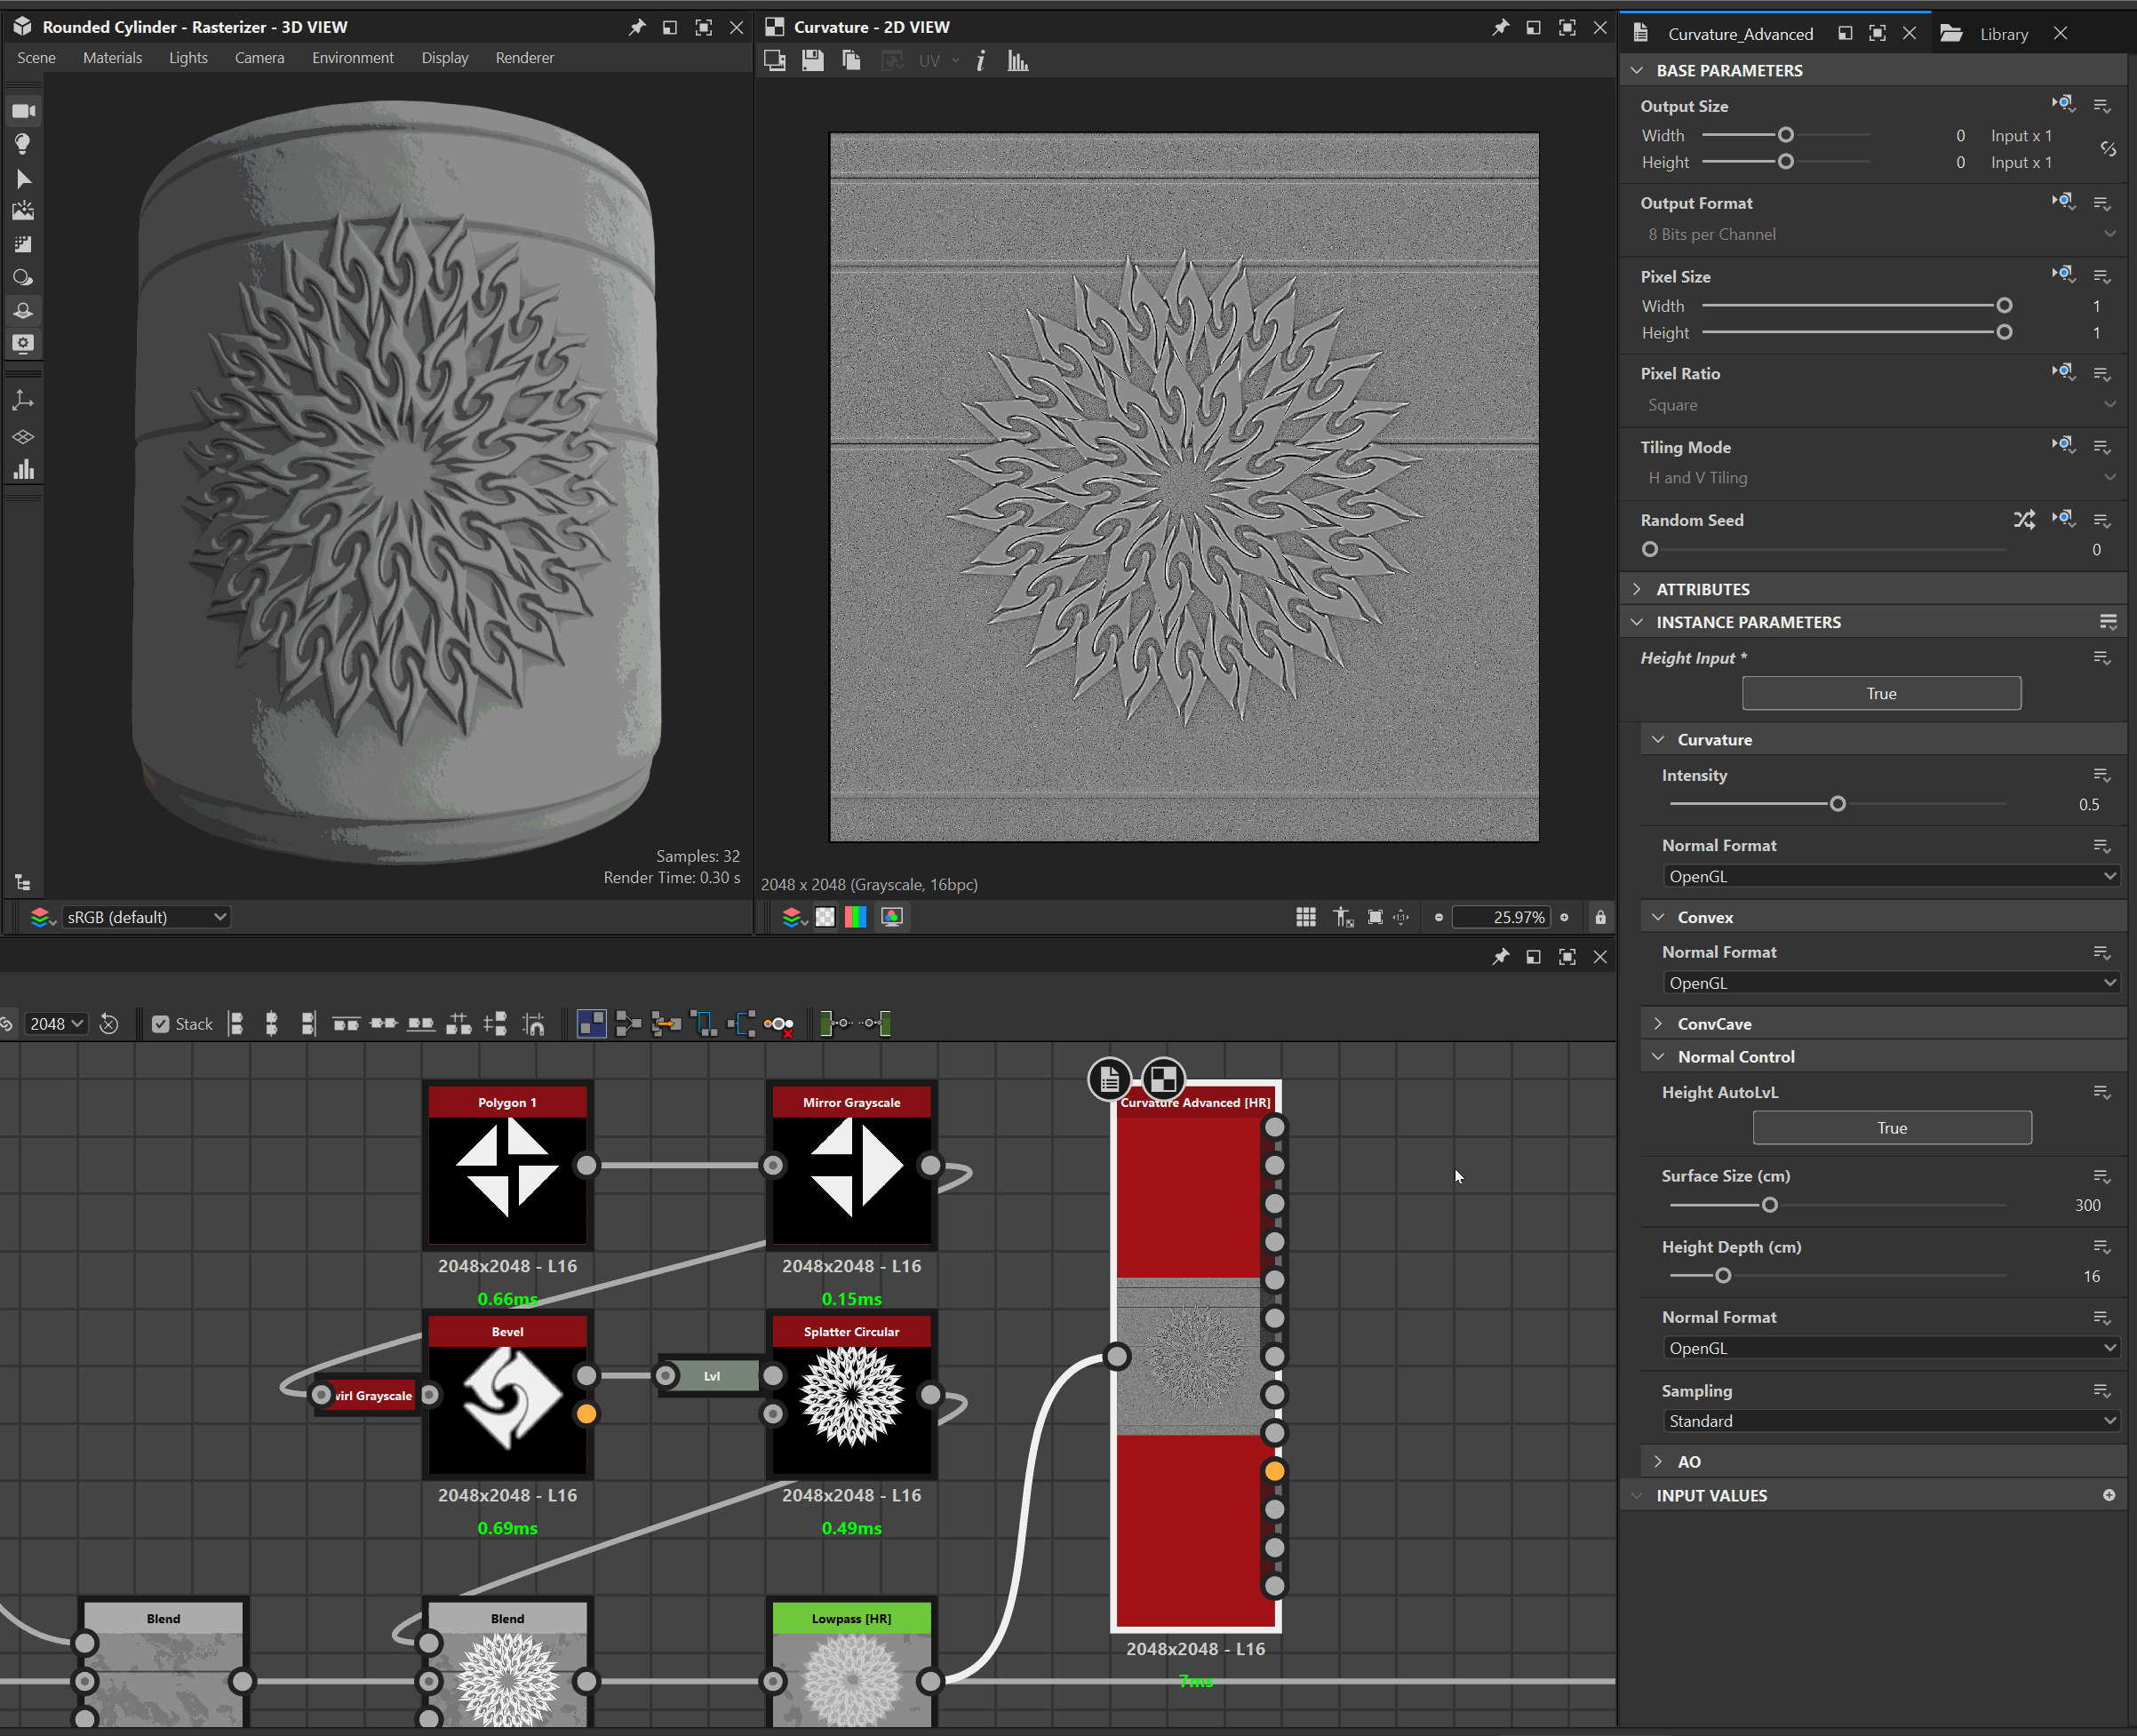Click the info icon in 2D view toolbar
The width and height of the screenshot is (2137, 1736).
tap(980, 61)
